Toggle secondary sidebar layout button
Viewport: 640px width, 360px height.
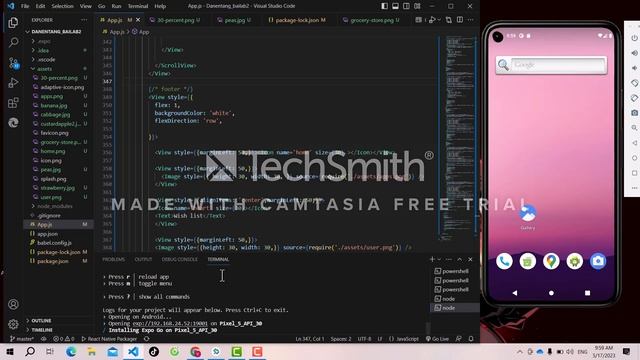407,6
